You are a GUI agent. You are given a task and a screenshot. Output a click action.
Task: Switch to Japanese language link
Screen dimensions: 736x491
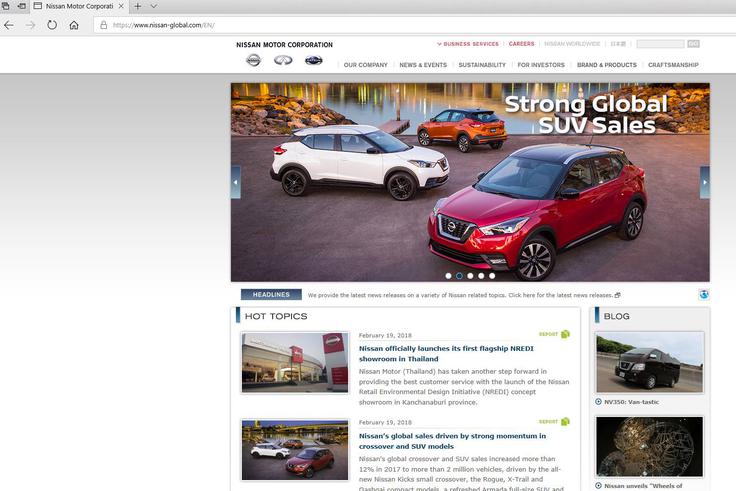618,44
